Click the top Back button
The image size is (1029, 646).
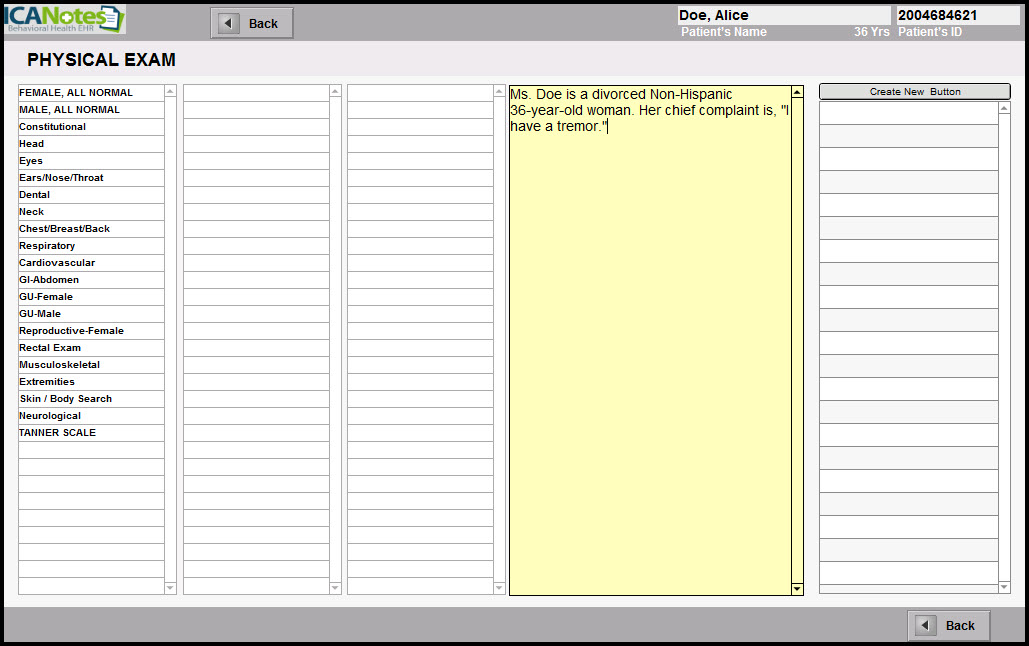click(252, 23)
